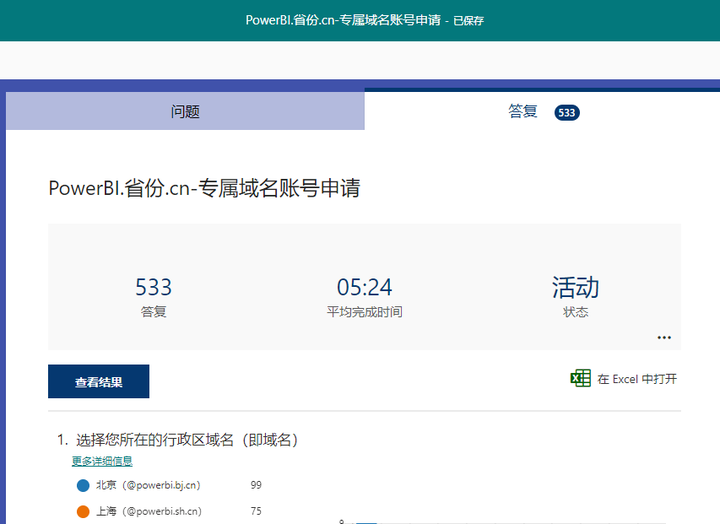
Task: Click the orange 上海 legend dot
Action: click(x=83, y=511)
